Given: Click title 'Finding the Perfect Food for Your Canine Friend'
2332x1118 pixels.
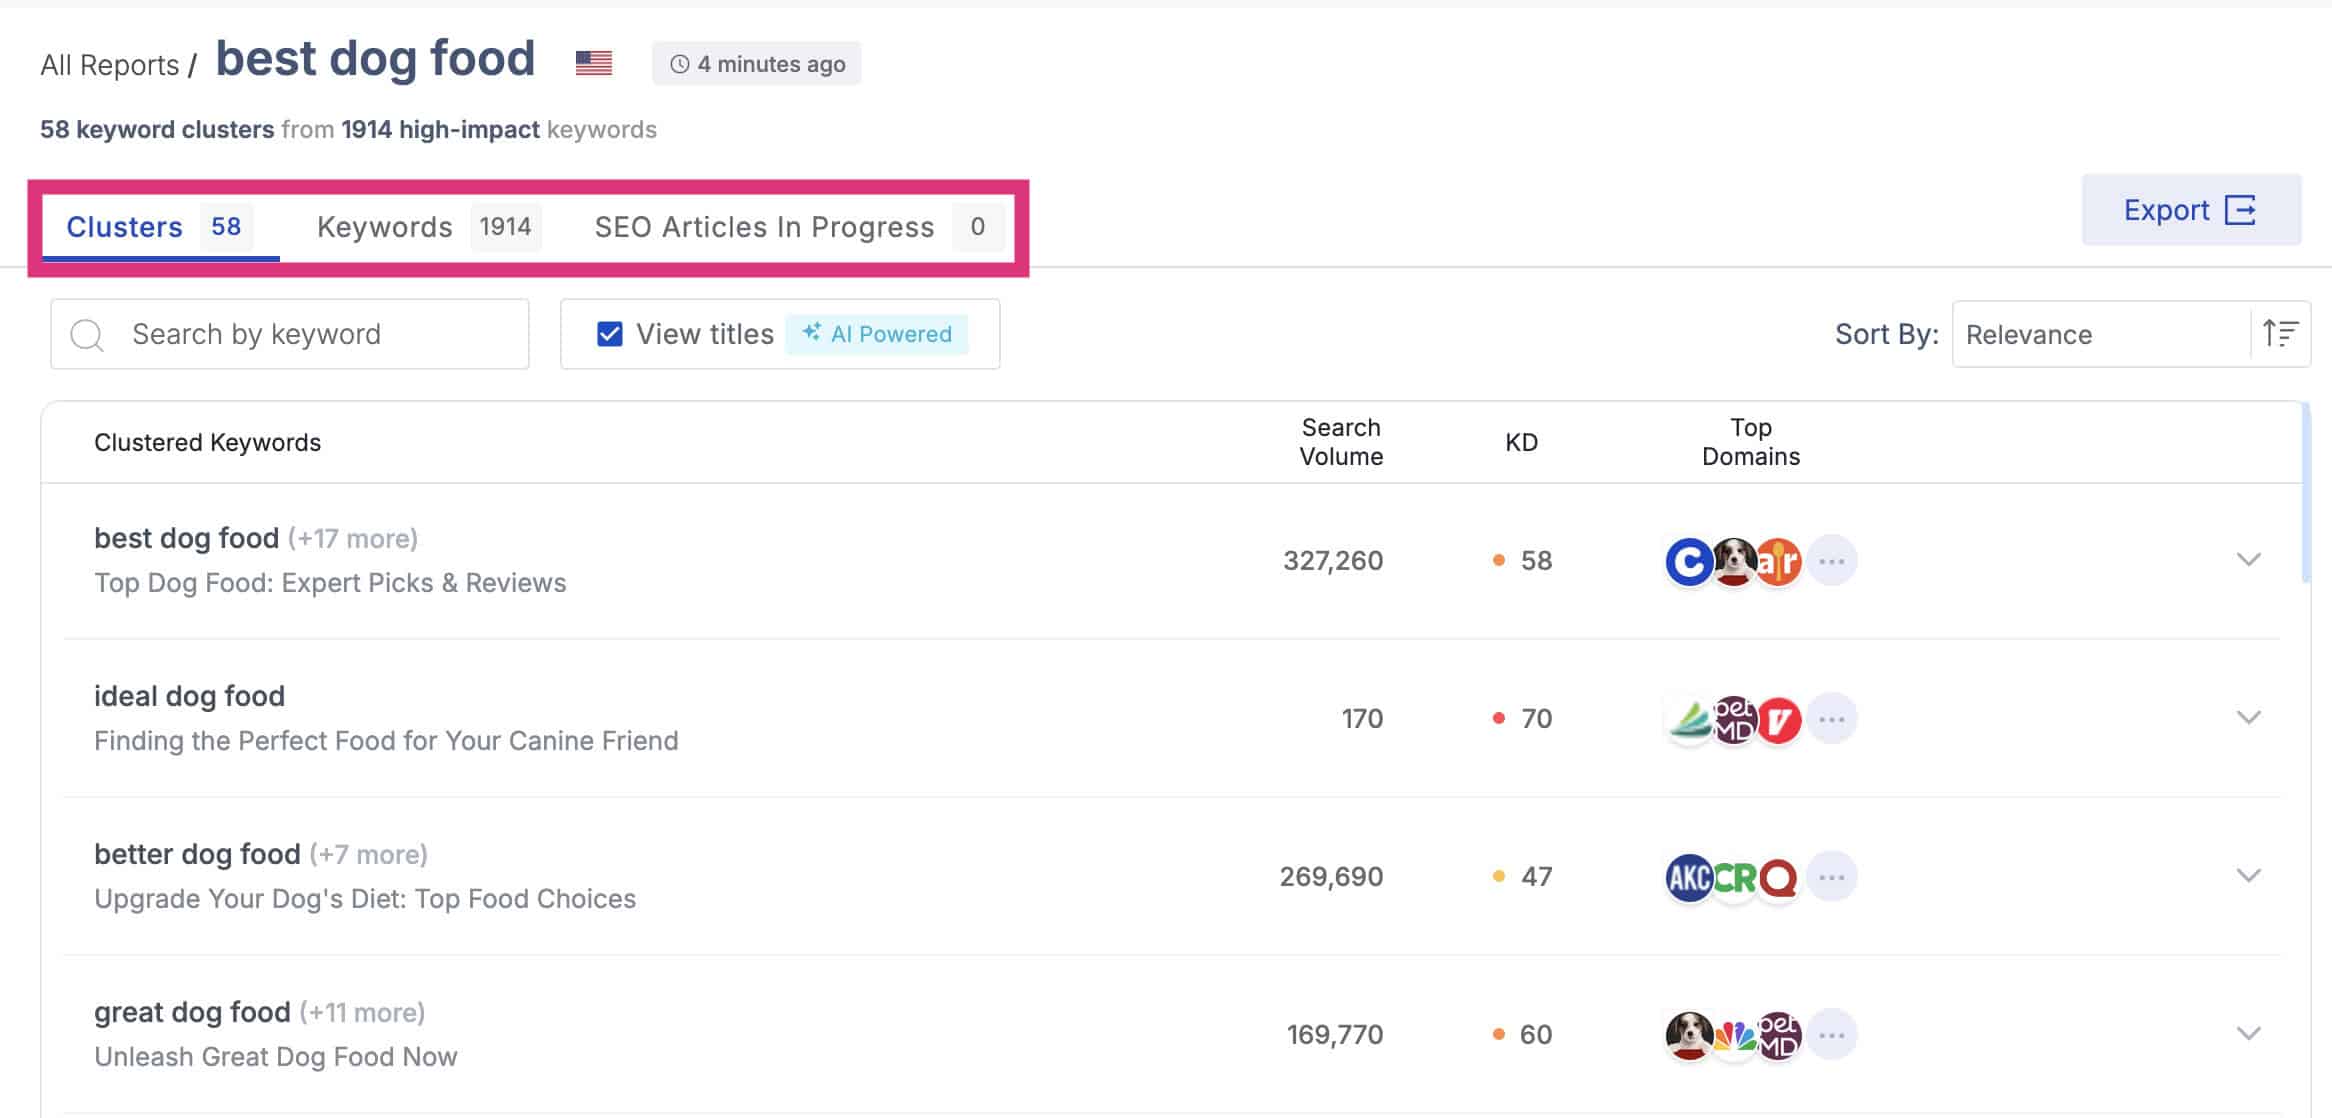Looking at the screenshot, I should coord(386,741).
